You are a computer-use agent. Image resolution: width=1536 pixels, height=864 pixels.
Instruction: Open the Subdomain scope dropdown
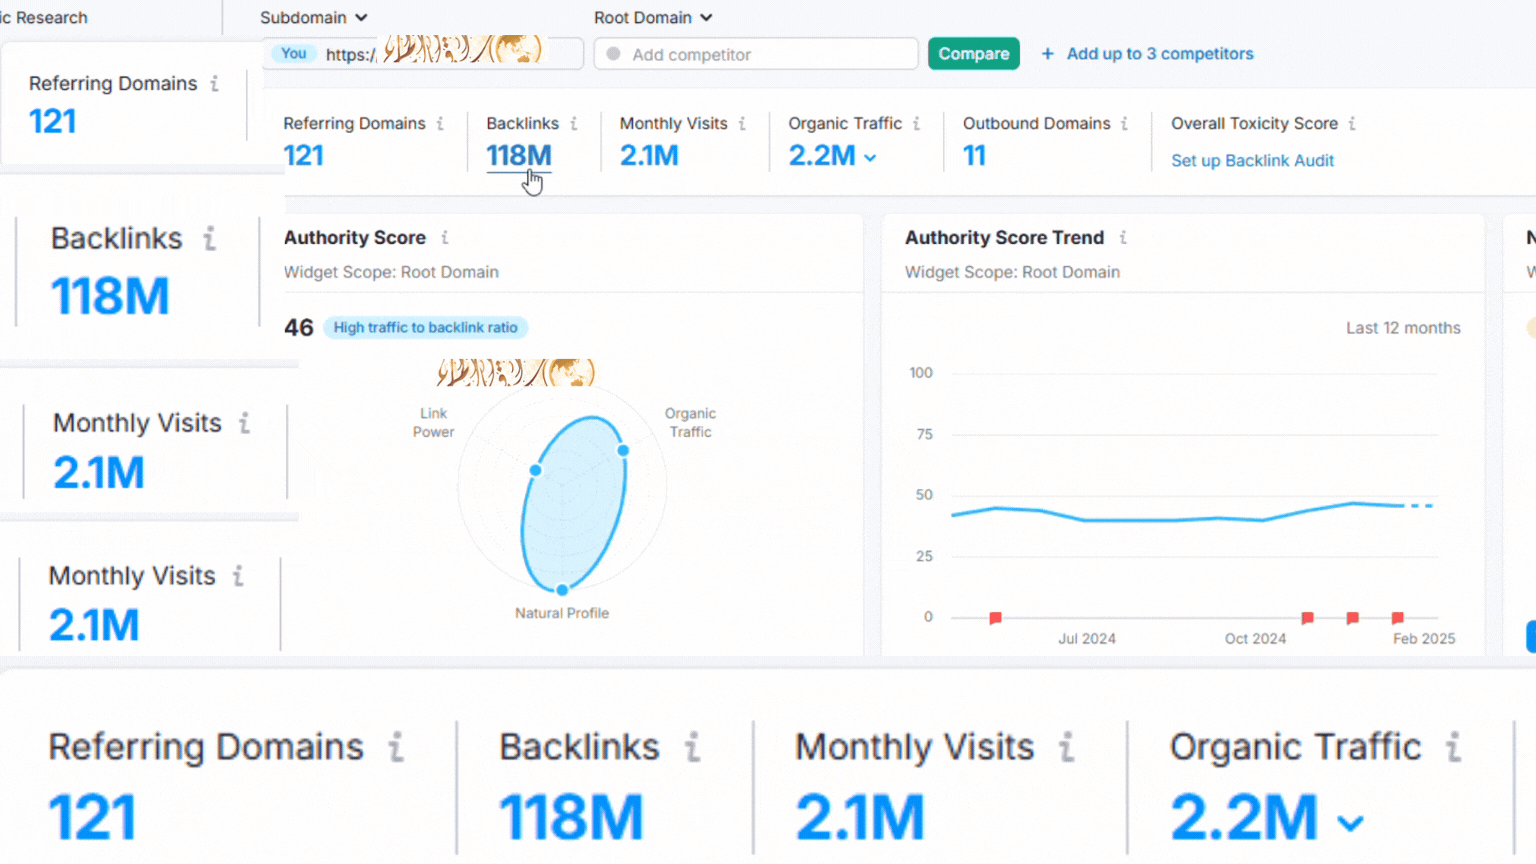[x=313, y=18]
